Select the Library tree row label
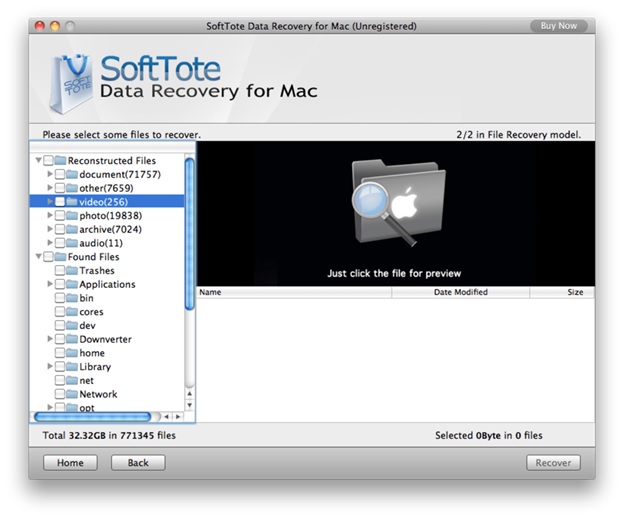This screenshot has height=519, width=624. coord(95,367)
